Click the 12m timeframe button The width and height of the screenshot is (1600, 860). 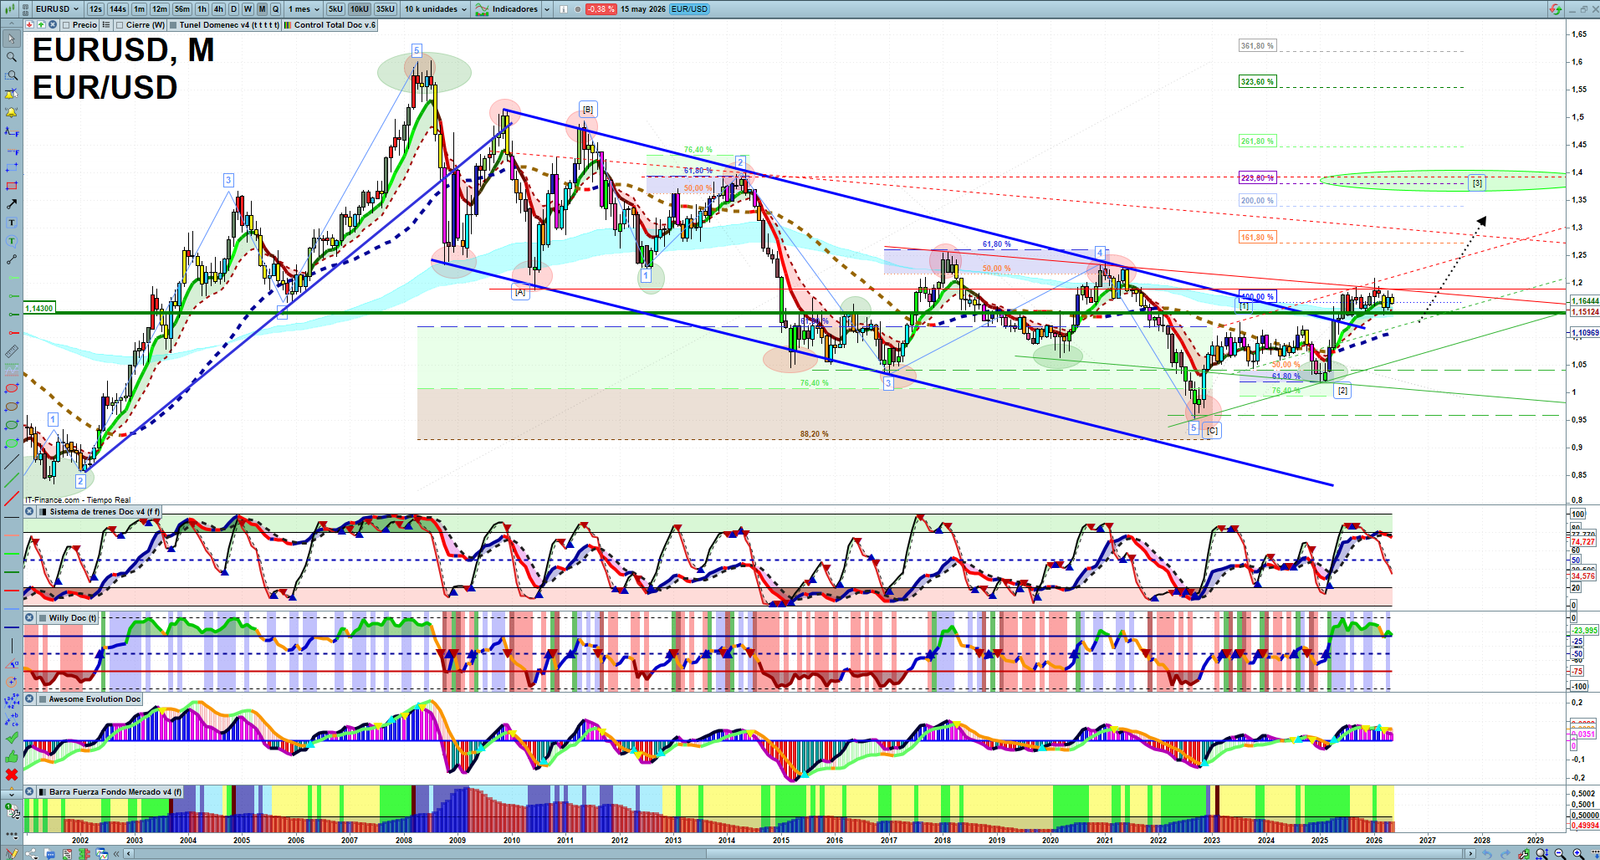click(160, 9)
